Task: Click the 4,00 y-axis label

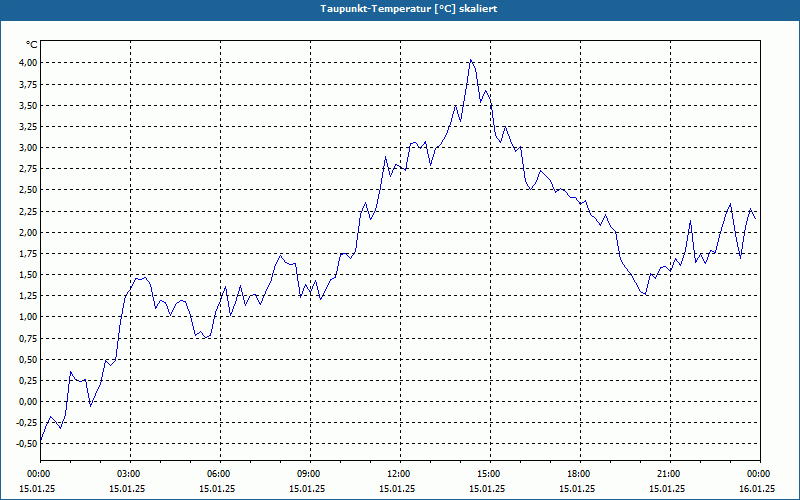Action: (29, 63)
